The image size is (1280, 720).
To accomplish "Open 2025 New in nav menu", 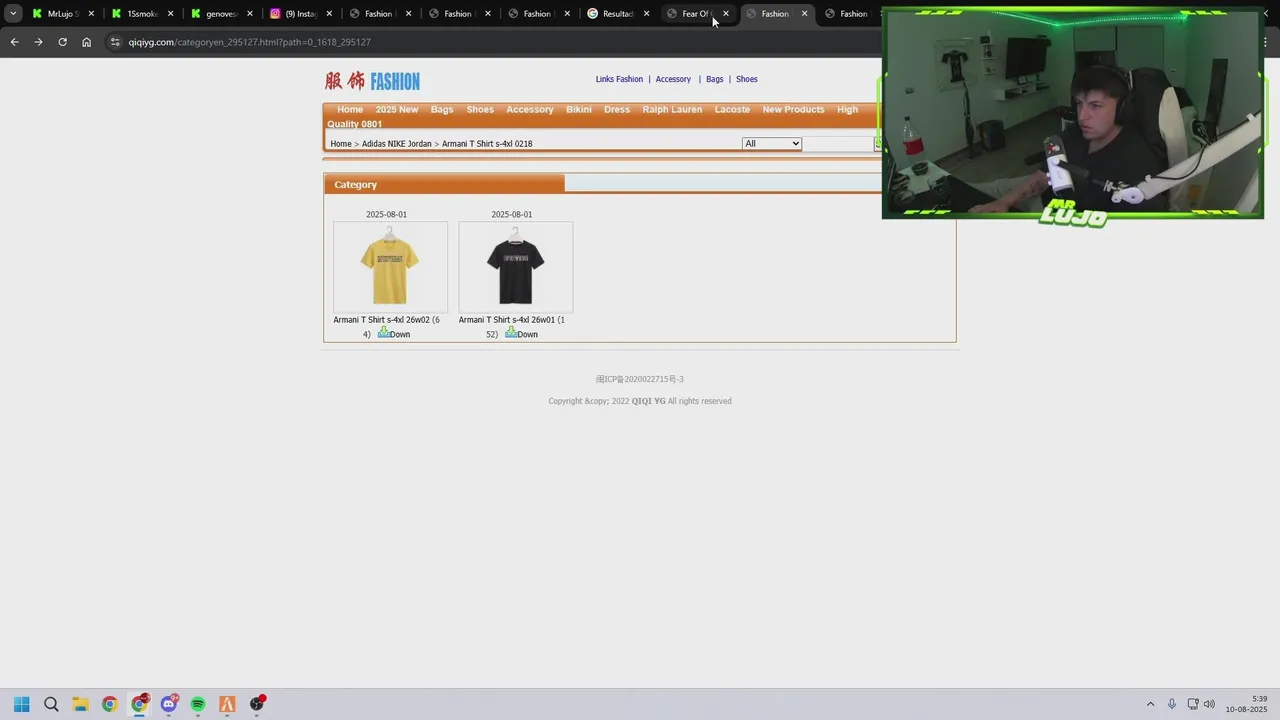I will pos(397,110).
